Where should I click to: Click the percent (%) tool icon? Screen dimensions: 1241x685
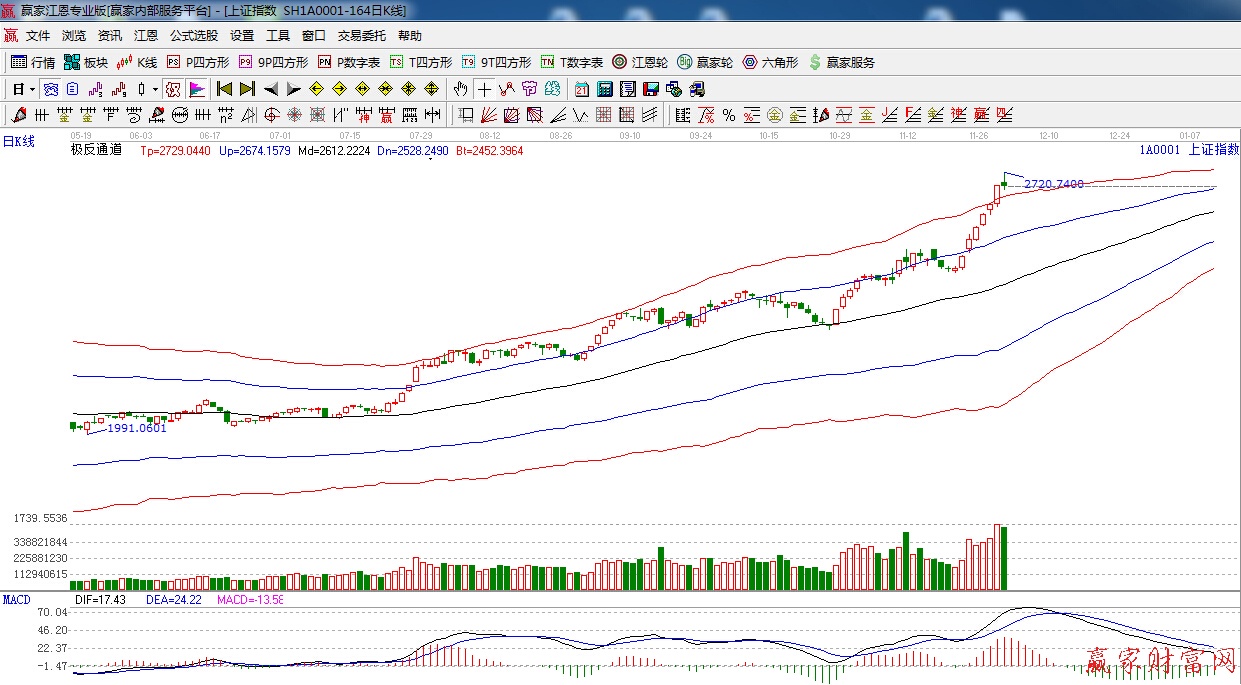[x=729, y=115]
